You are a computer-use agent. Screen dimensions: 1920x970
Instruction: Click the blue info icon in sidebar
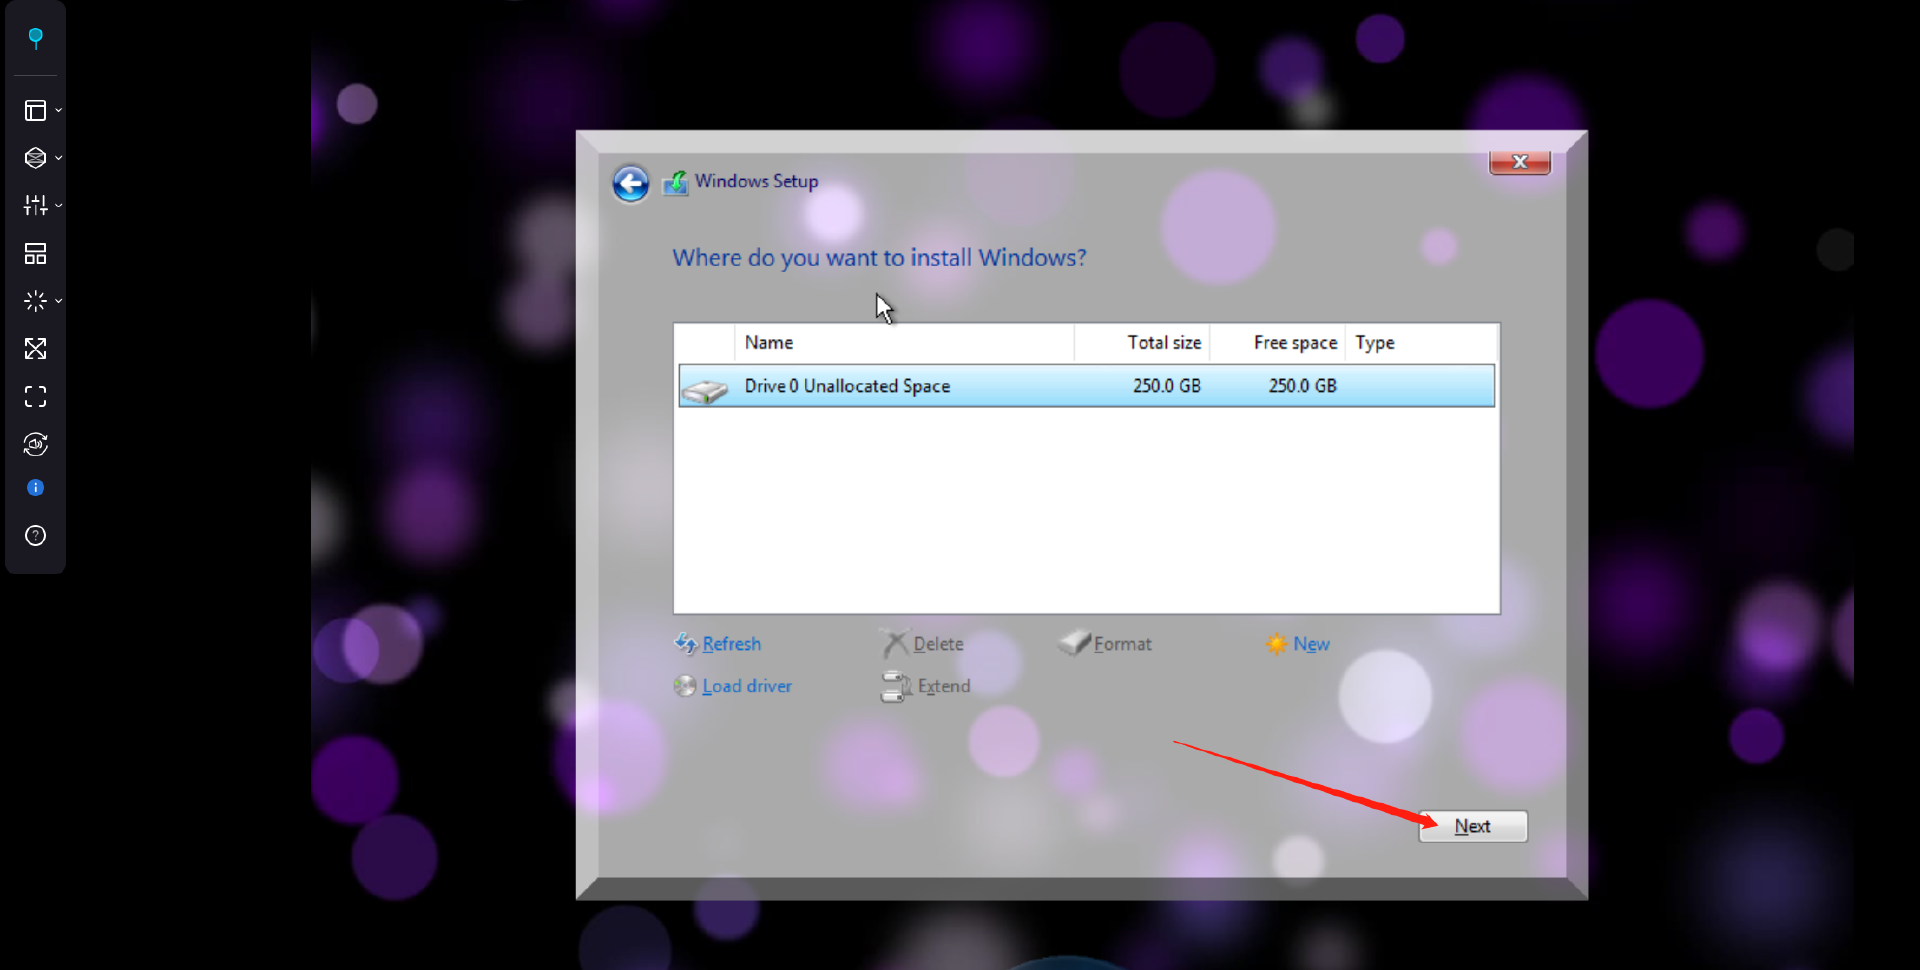pyautogui.click(x=35, y=488)
